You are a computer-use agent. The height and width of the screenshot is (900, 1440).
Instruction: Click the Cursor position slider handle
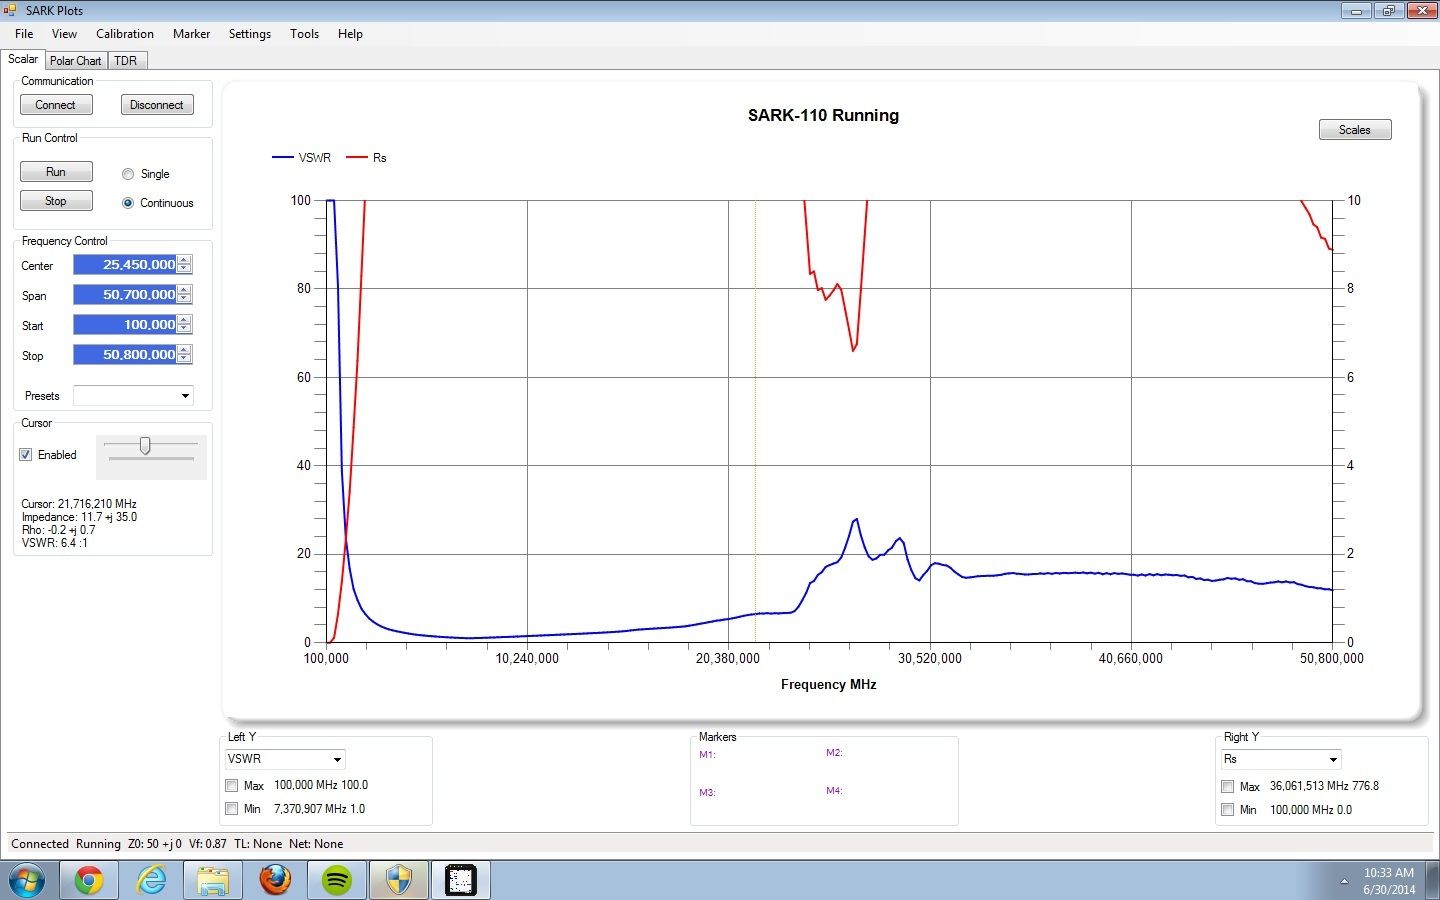145,446
